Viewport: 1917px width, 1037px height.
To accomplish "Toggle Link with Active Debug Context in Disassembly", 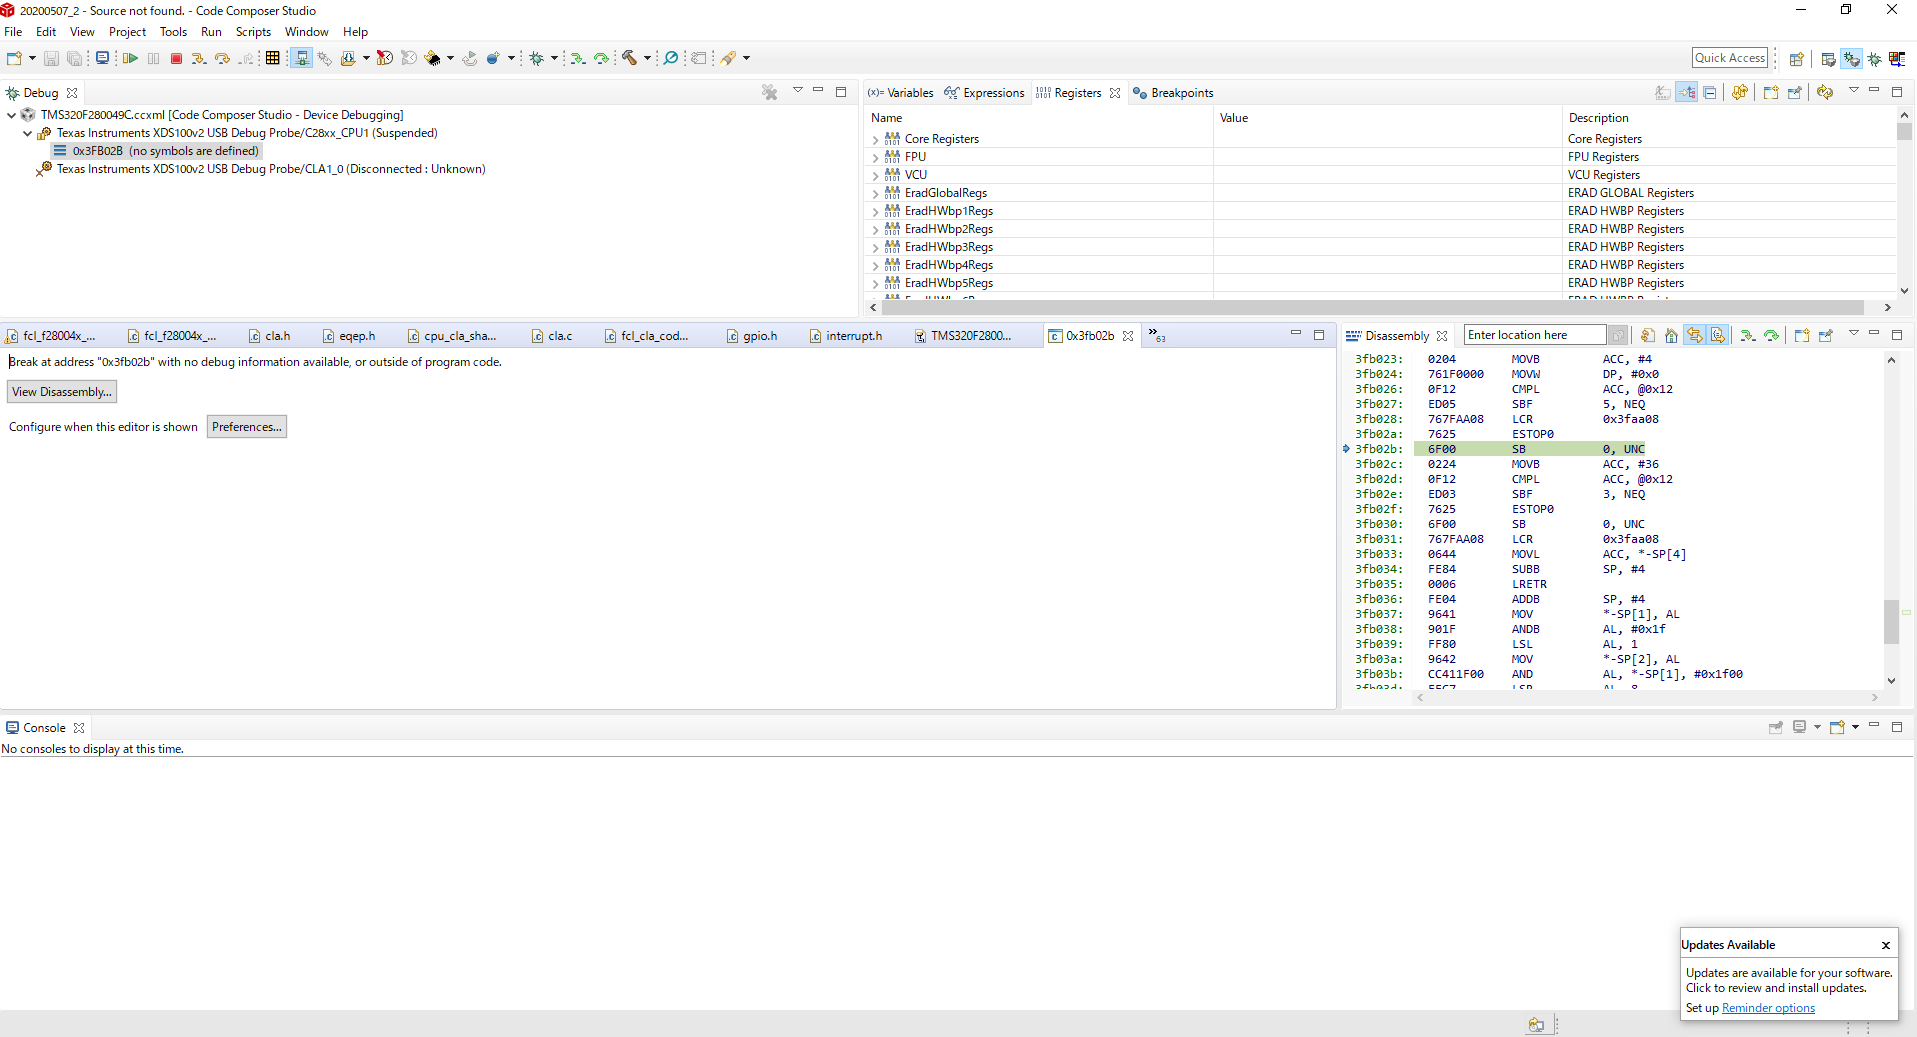I will click(1695, 336).
